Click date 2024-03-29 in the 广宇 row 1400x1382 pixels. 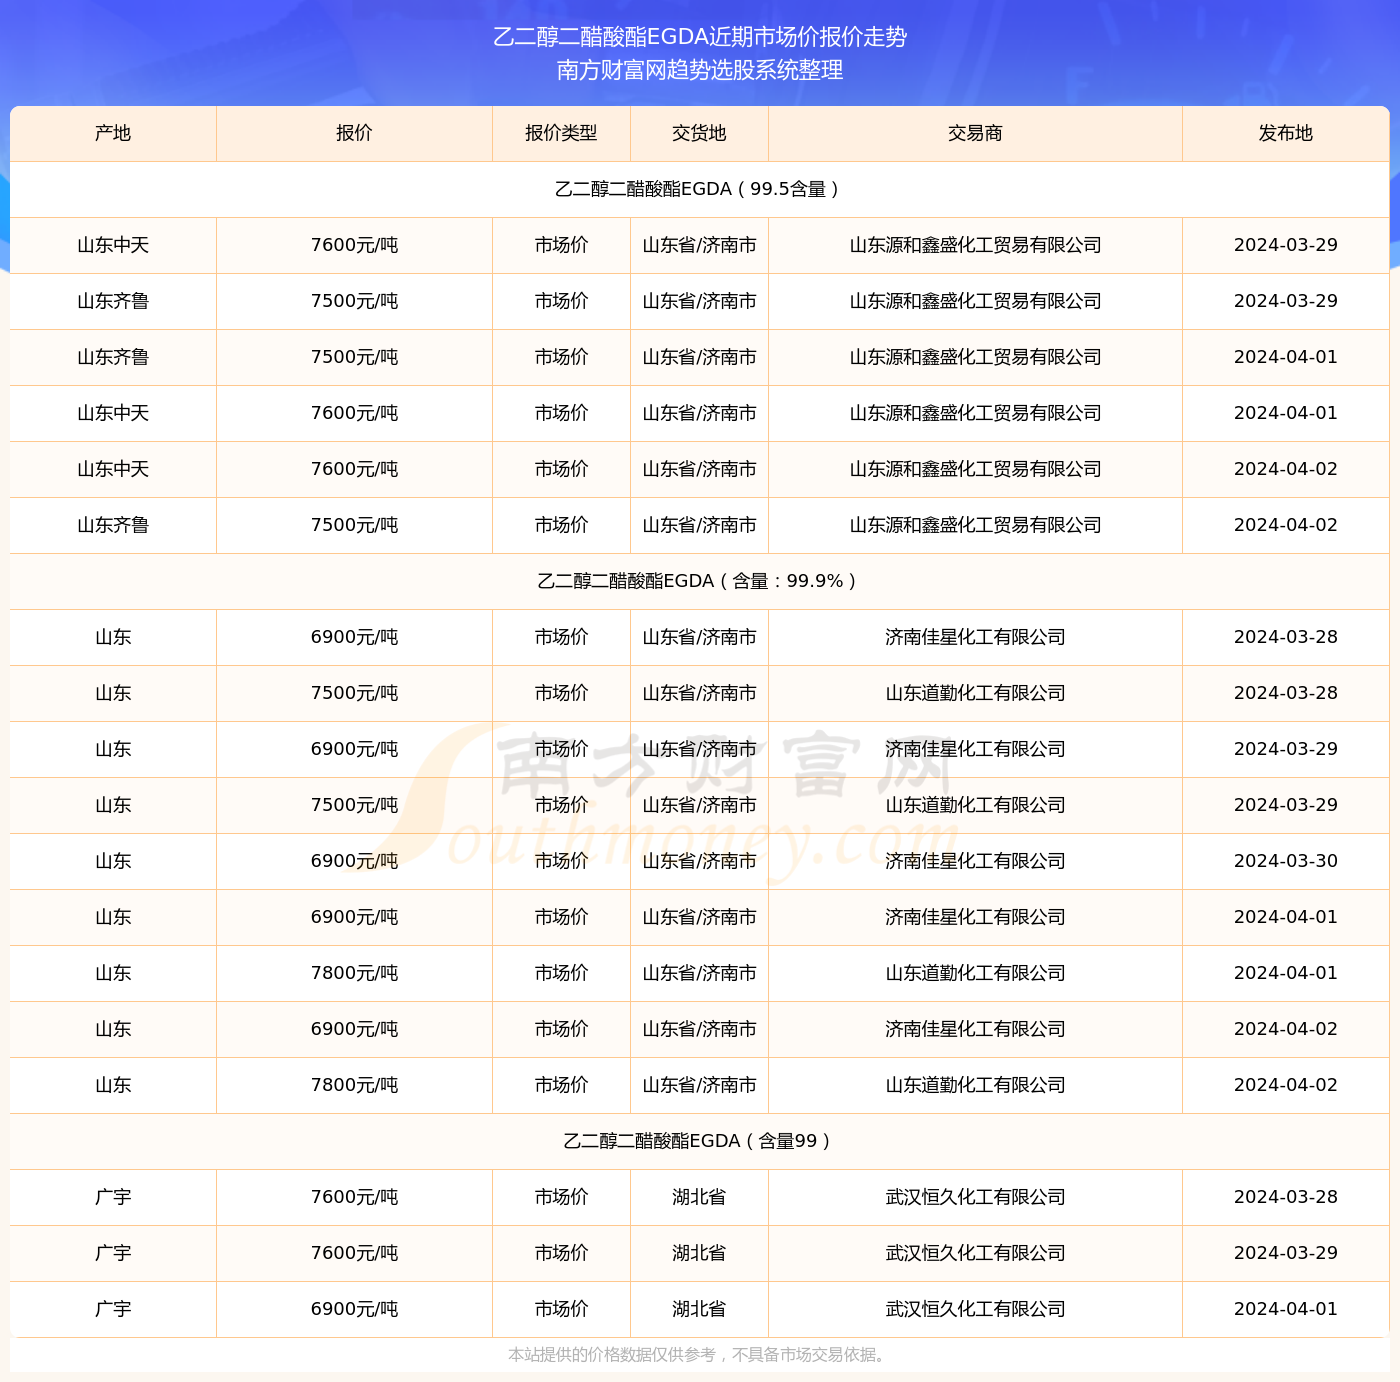(x=1286, y=1253)
